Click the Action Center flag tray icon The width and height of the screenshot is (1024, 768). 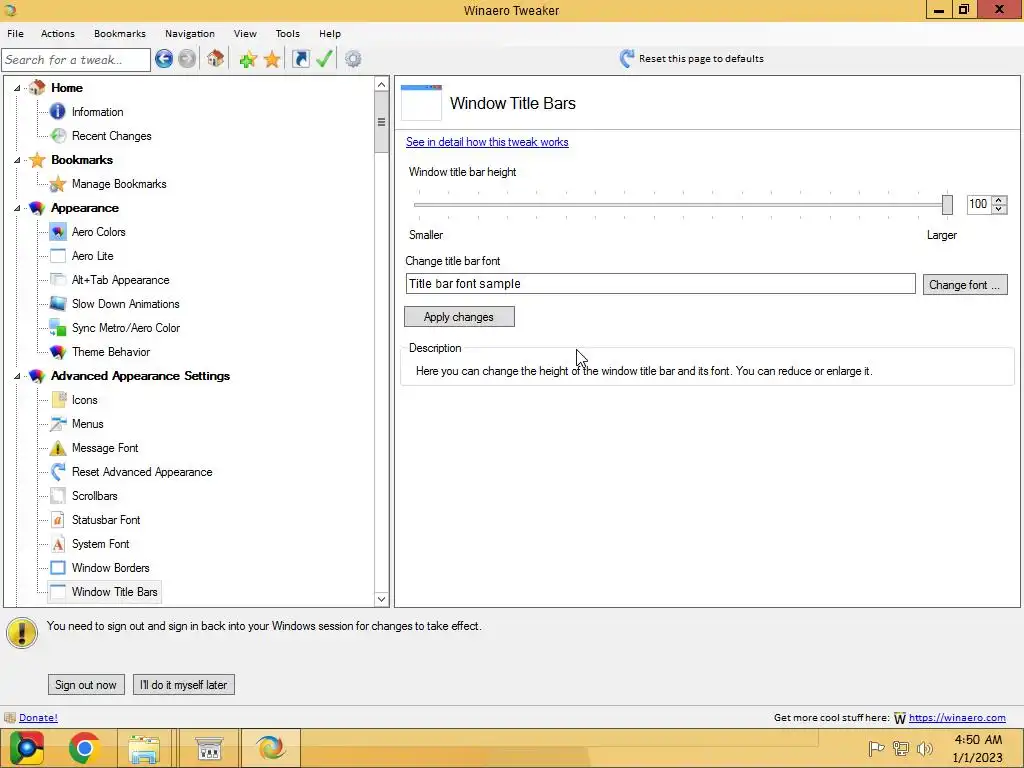[876, 748]
